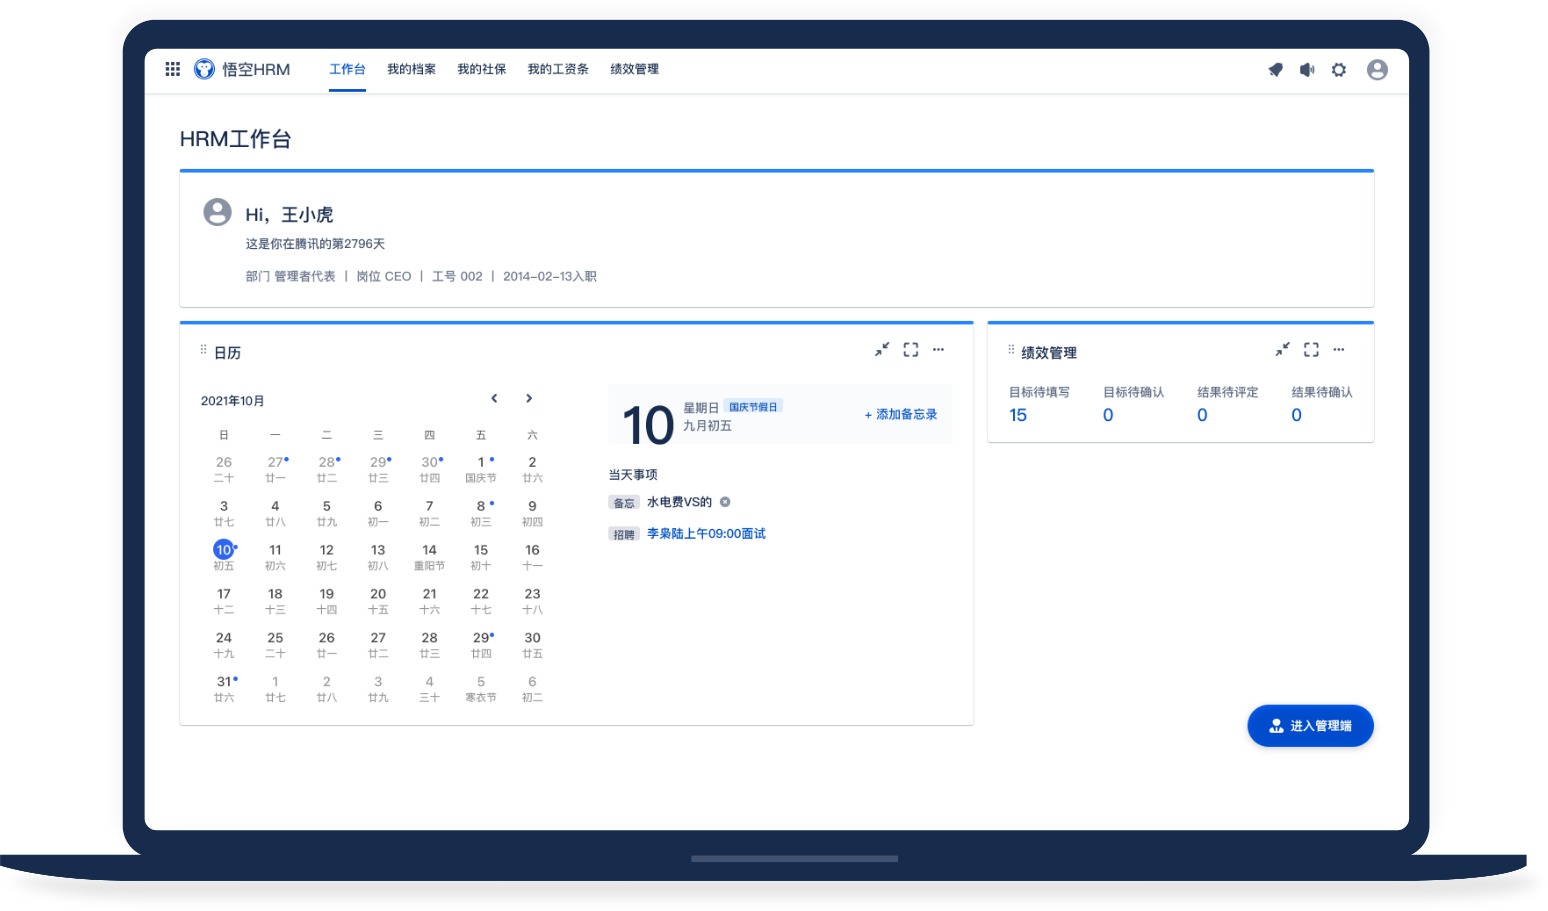The width and height of the screenshot is (1548, 911).
Task: Open the app grid launcher icon
Action: pos(173,69)
